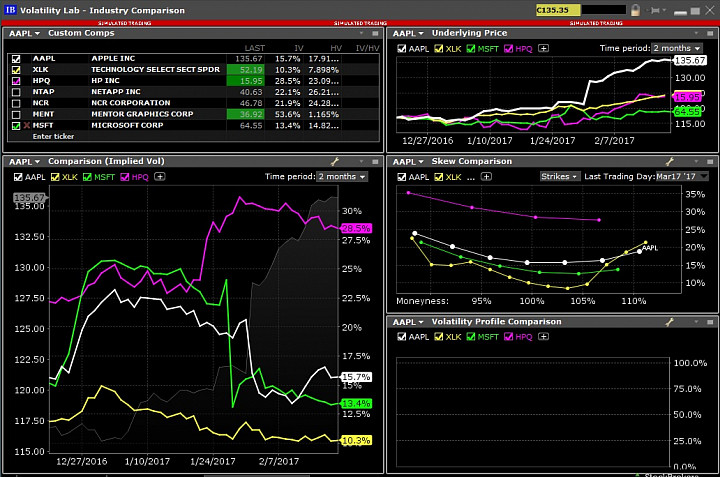
Task: Click the plus icon in Volatility Profile legend
Action: coord(543,337)
